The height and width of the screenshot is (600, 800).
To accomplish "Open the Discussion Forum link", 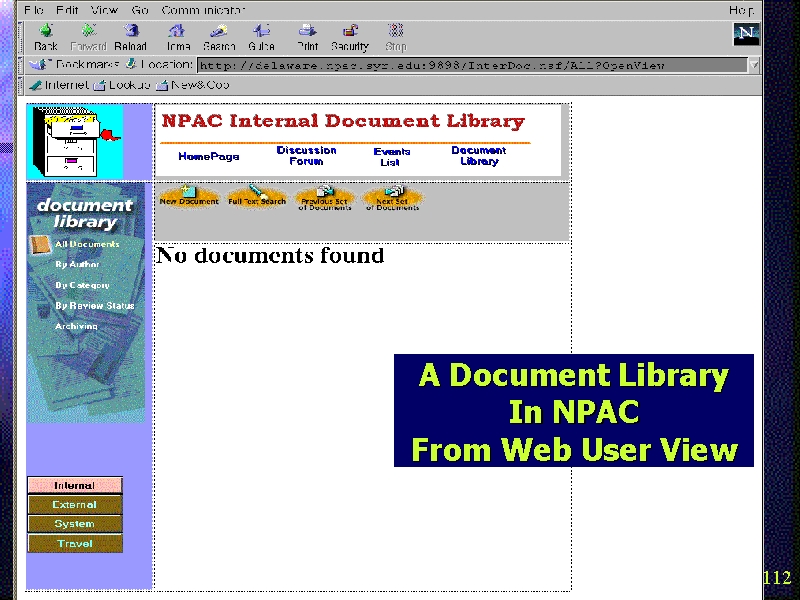I will [x=306, y=156].
